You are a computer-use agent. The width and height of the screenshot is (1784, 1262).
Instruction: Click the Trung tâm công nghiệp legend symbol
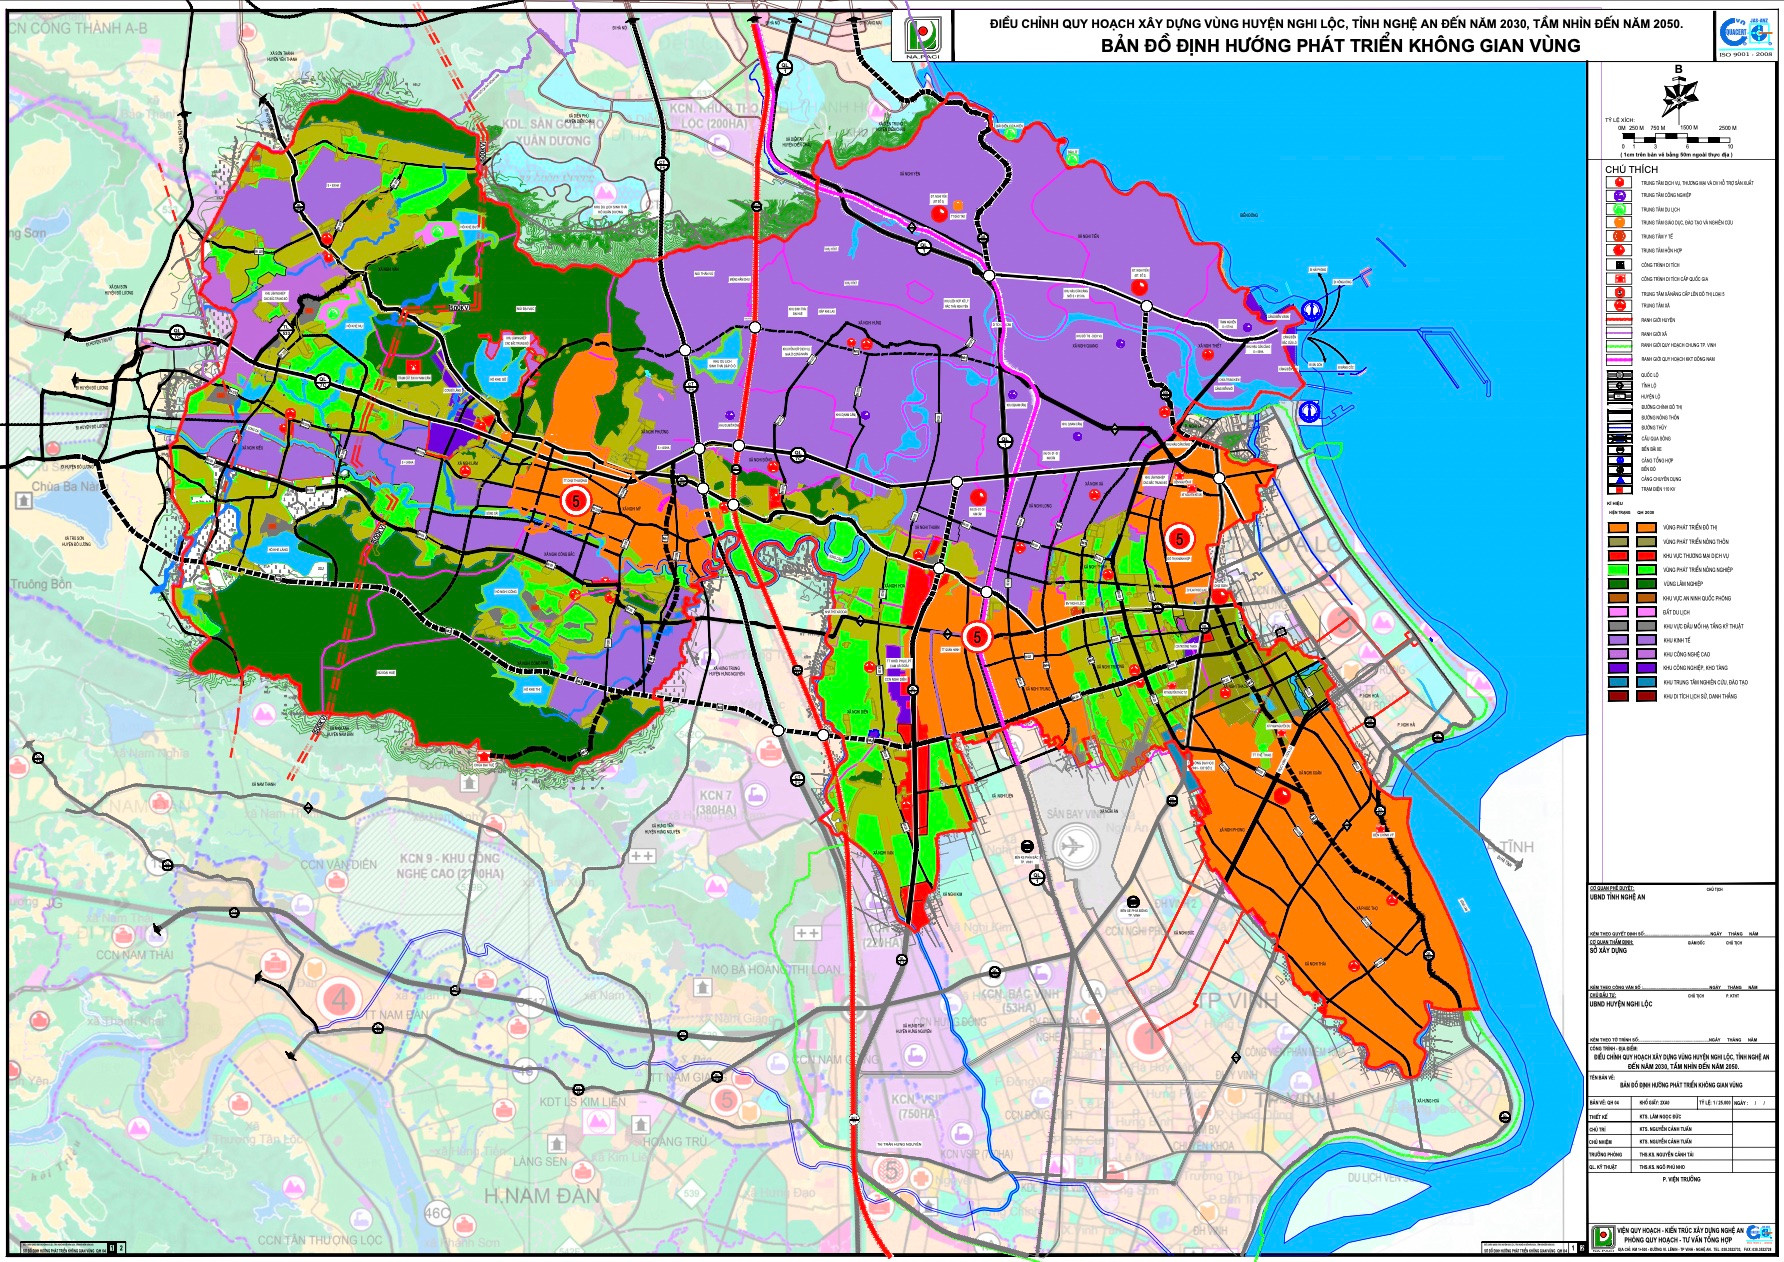click(x=1619, y=196)
